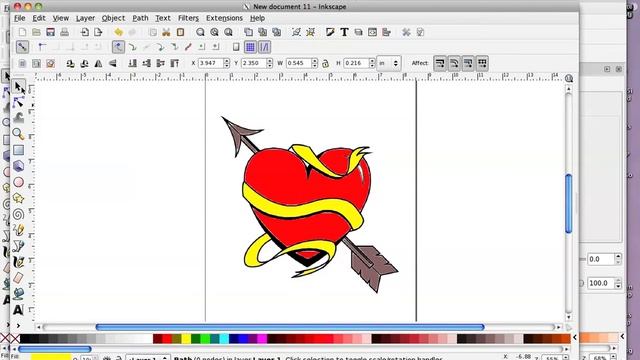Toggle snap to guides

264,47
